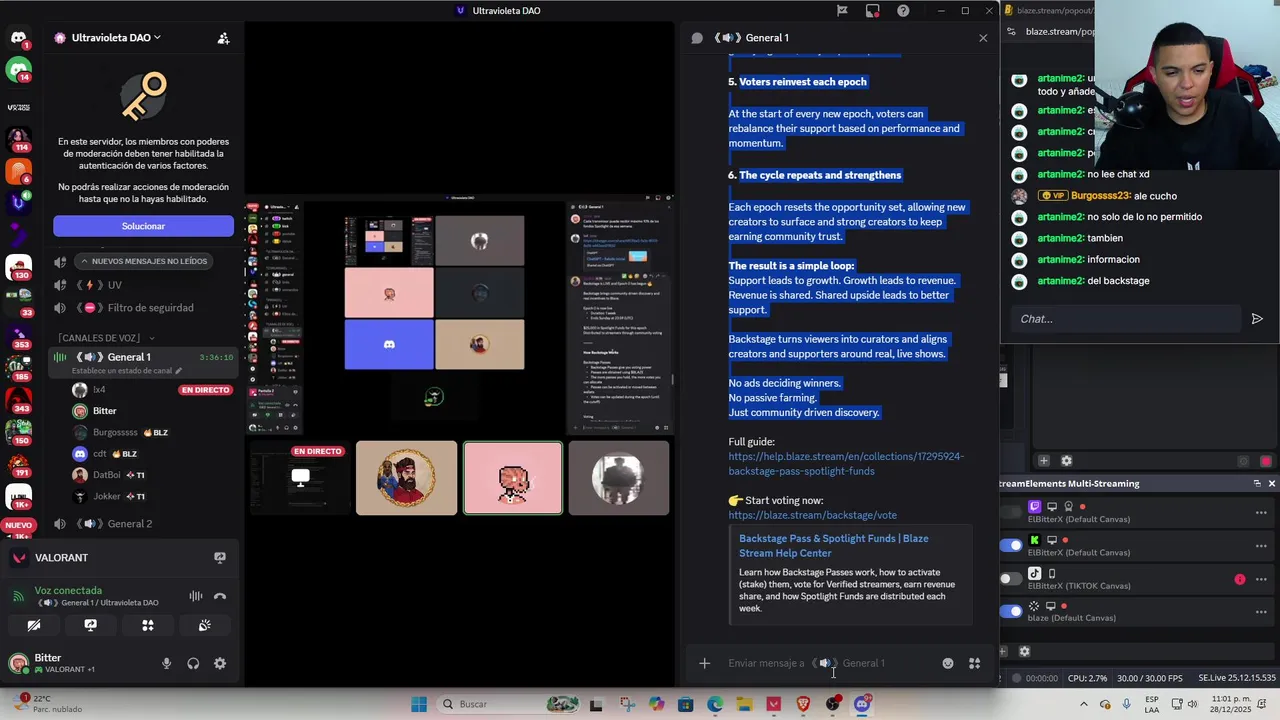Screen dimensions: 1280x720
Task: Open StreamElements Multi-Streaming settings gear
Action: pos(1024,651)
